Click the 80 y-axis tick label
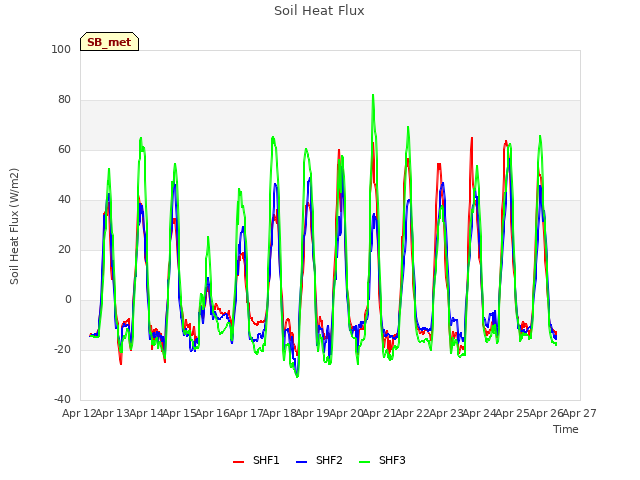The width and height of the screenshot is (640, 480). (64, 100)
